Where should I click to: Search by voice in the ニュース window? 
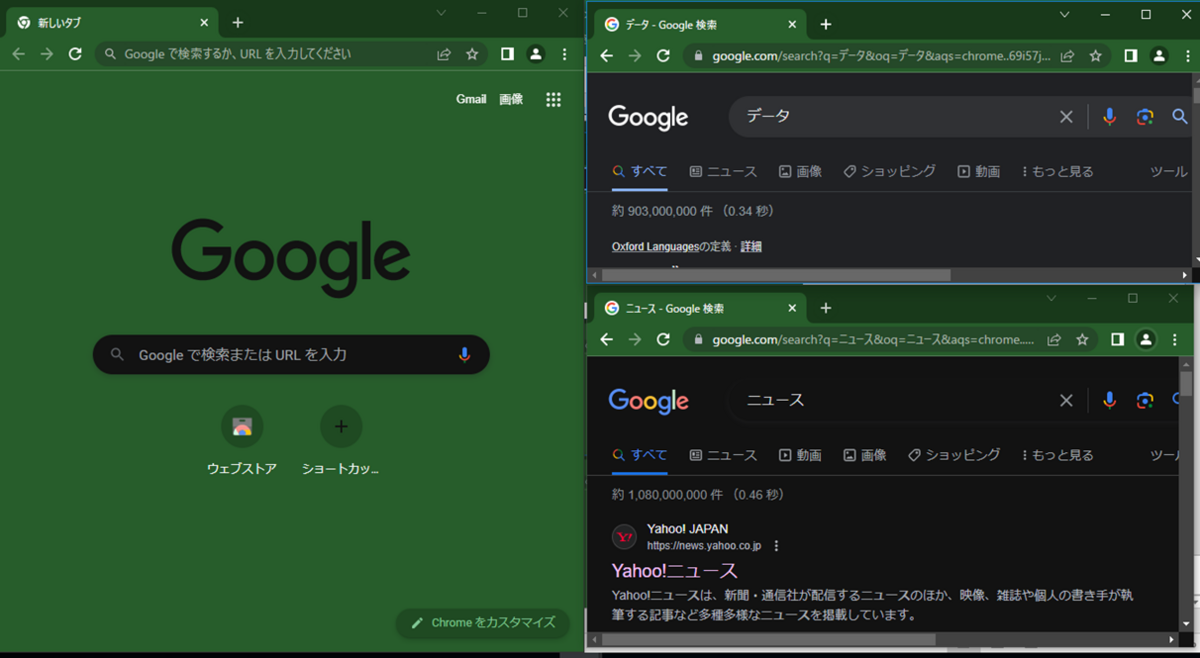1109,400
